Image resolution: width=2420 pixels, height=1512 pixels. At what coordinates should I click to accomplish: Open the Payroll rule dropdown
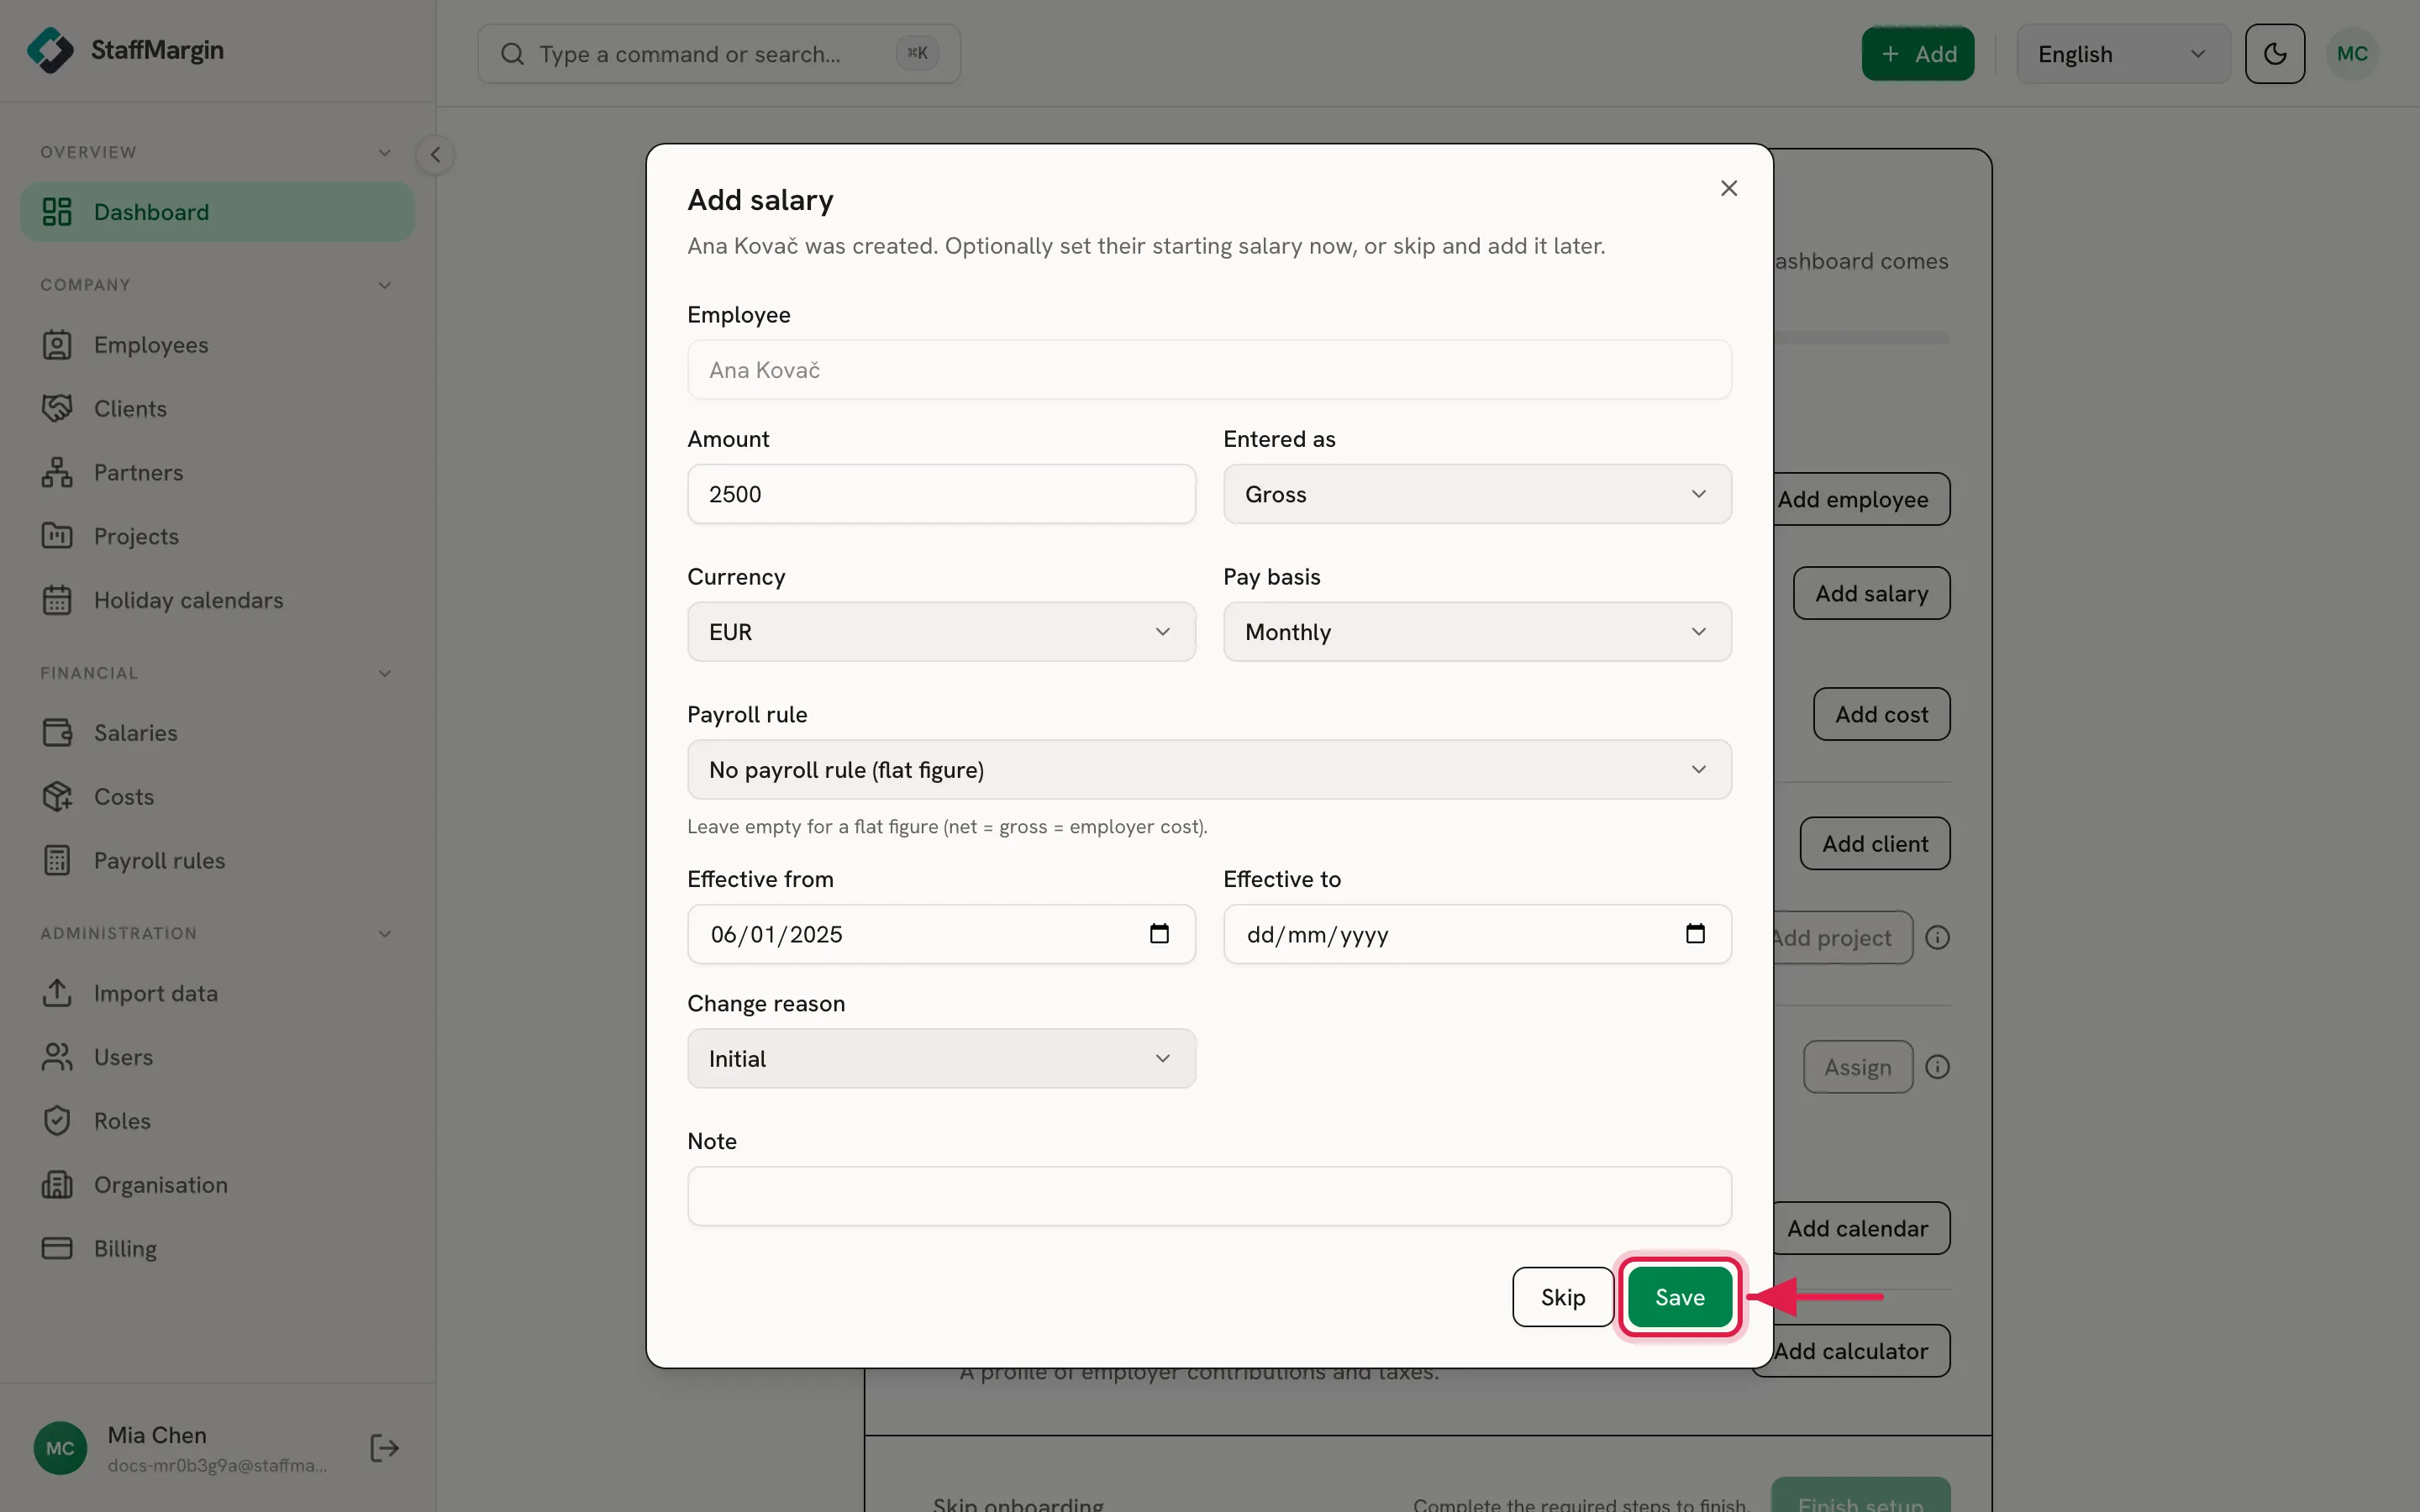click(x=1209, y=770)
